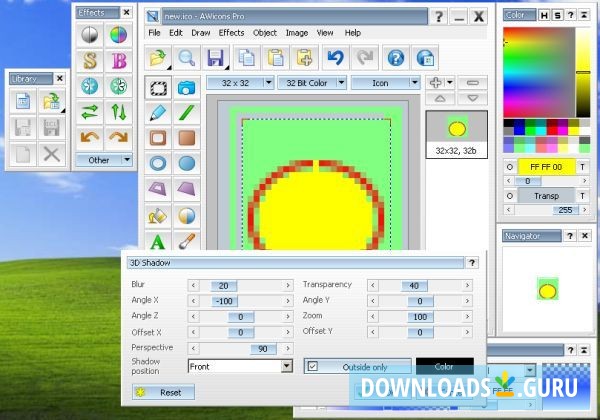Click the gray Redo arrow icon
Image resolution: width=600 pixels, height=420 pixels.
coord(365,58)
